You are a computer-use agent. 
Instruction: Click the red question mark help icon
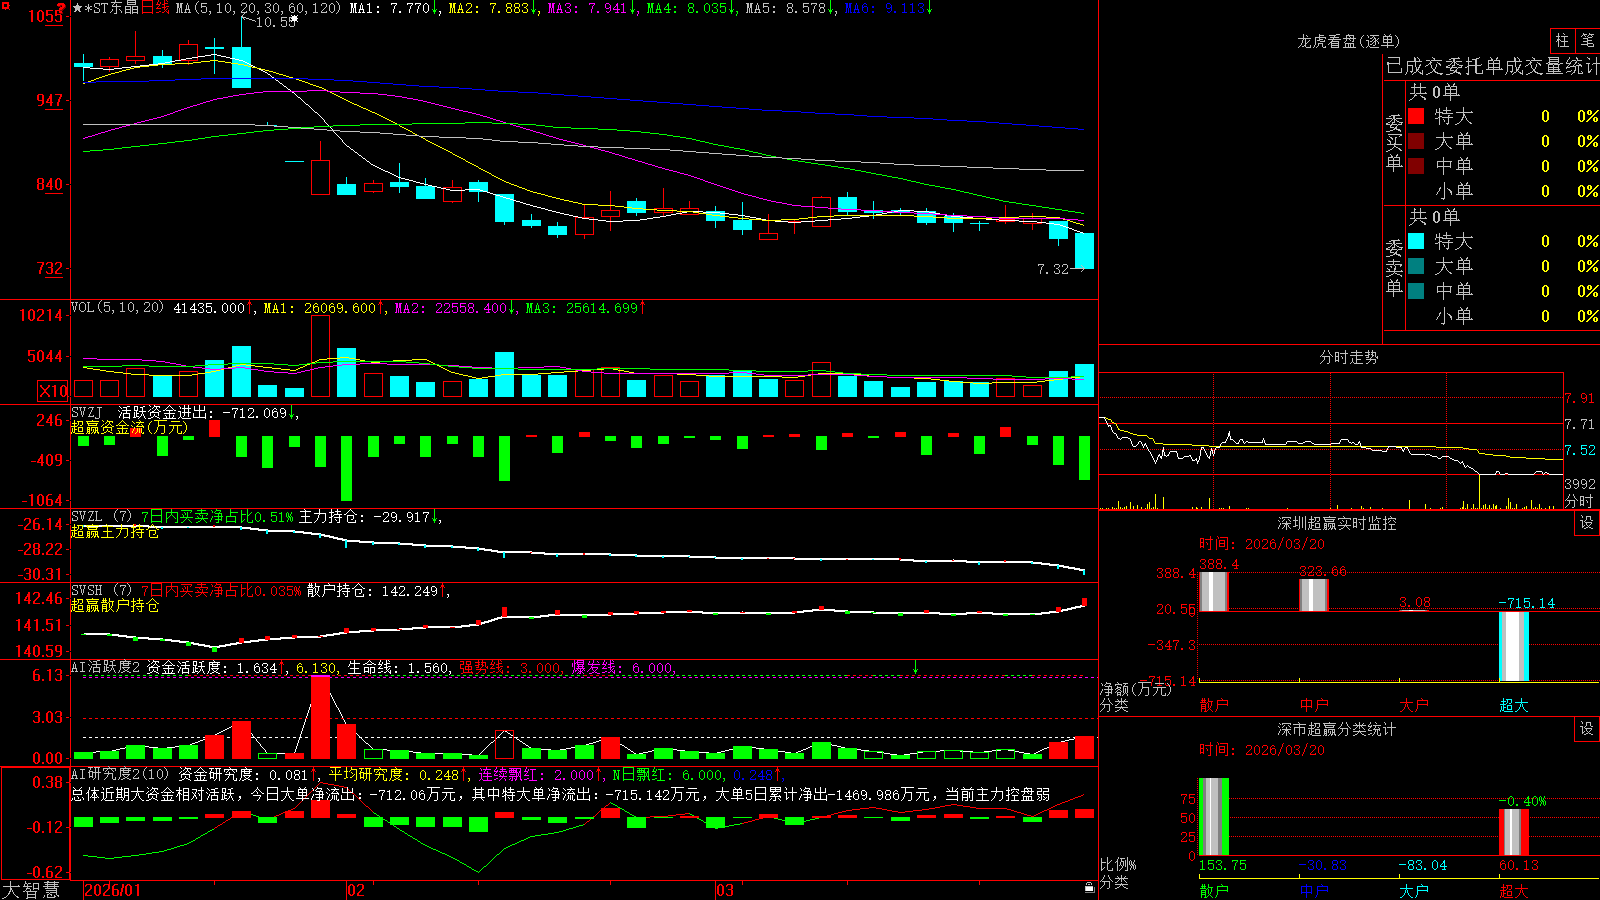click(62, 8)
